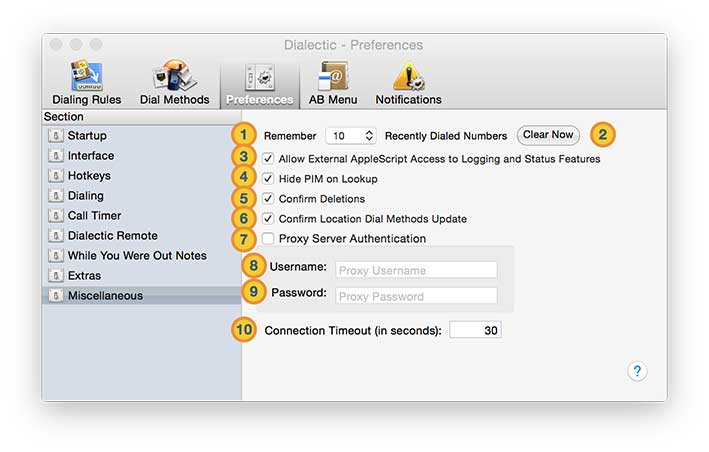709x452 pixels.
Task: Click the Remember count stepper arrows
Action: tap(369, 135)
